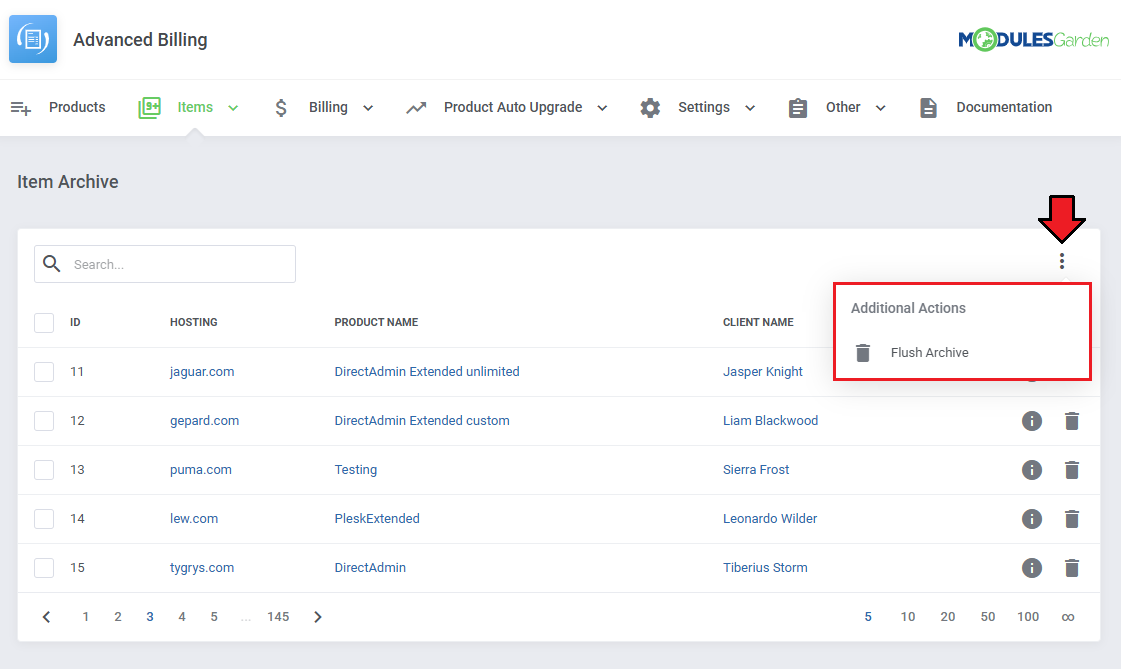Expand the Items menu chevron
The width and height of the screenshot is (1121, 669).
pos(233,108)
